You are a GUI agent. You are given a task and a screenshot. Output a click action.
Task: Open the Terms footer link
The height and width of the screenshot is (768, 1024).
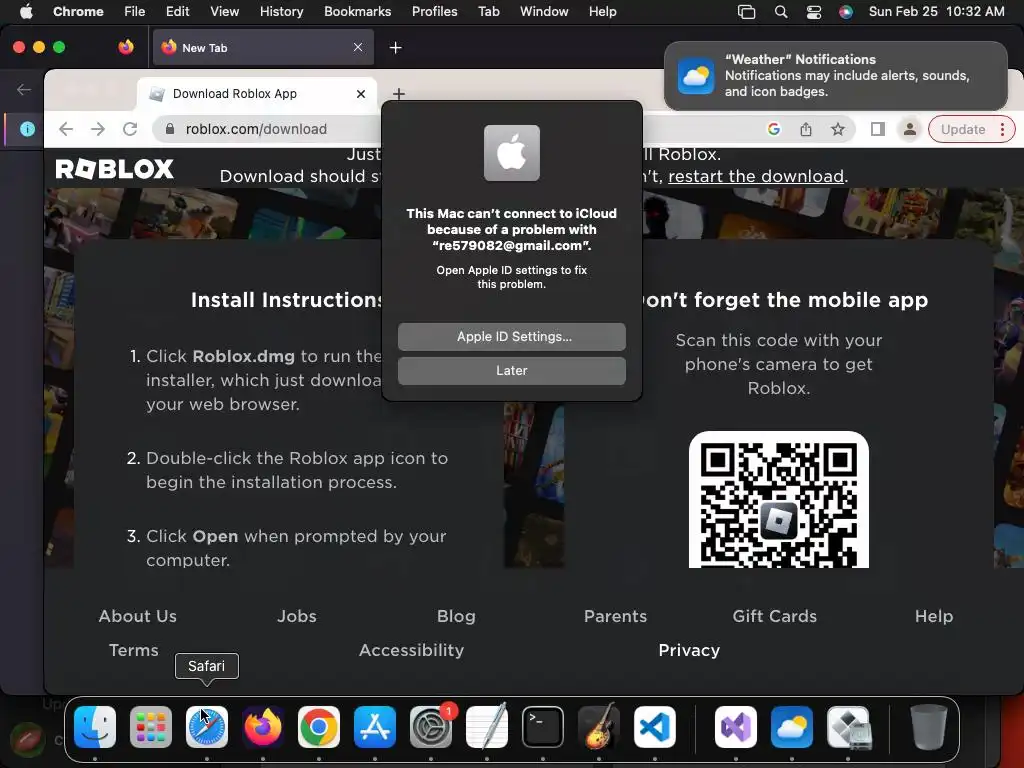[134, 650]
